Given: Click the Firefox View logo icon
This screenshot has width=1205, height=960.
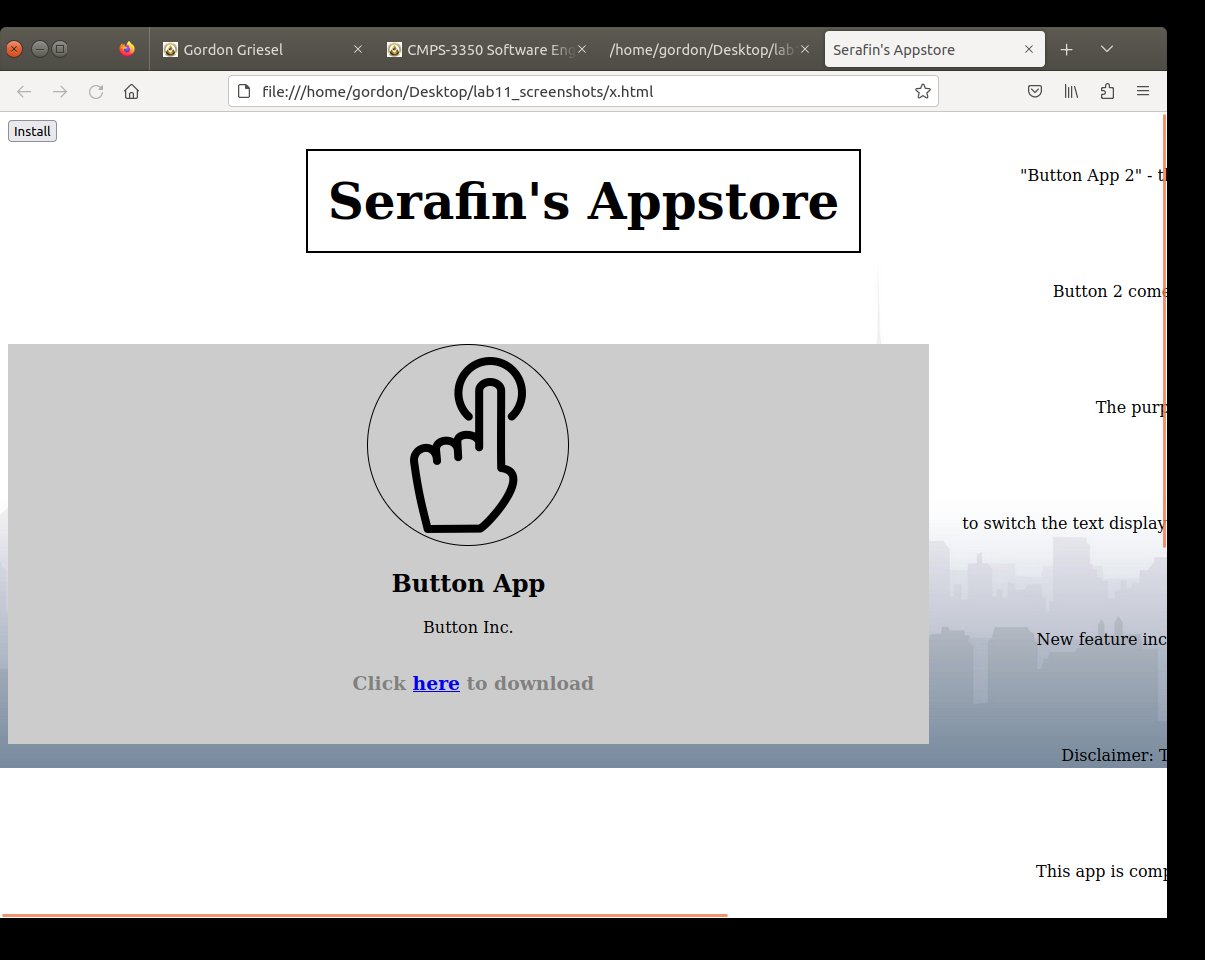Looking at the screenshot, I should point(127,49).
